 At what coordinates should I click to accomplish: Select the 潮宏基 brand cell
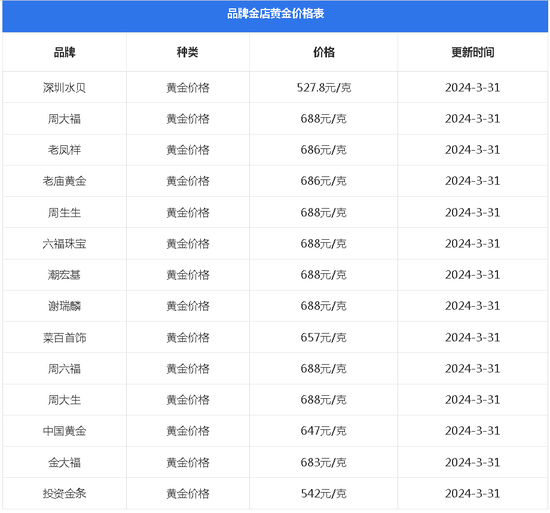[65, 275]
